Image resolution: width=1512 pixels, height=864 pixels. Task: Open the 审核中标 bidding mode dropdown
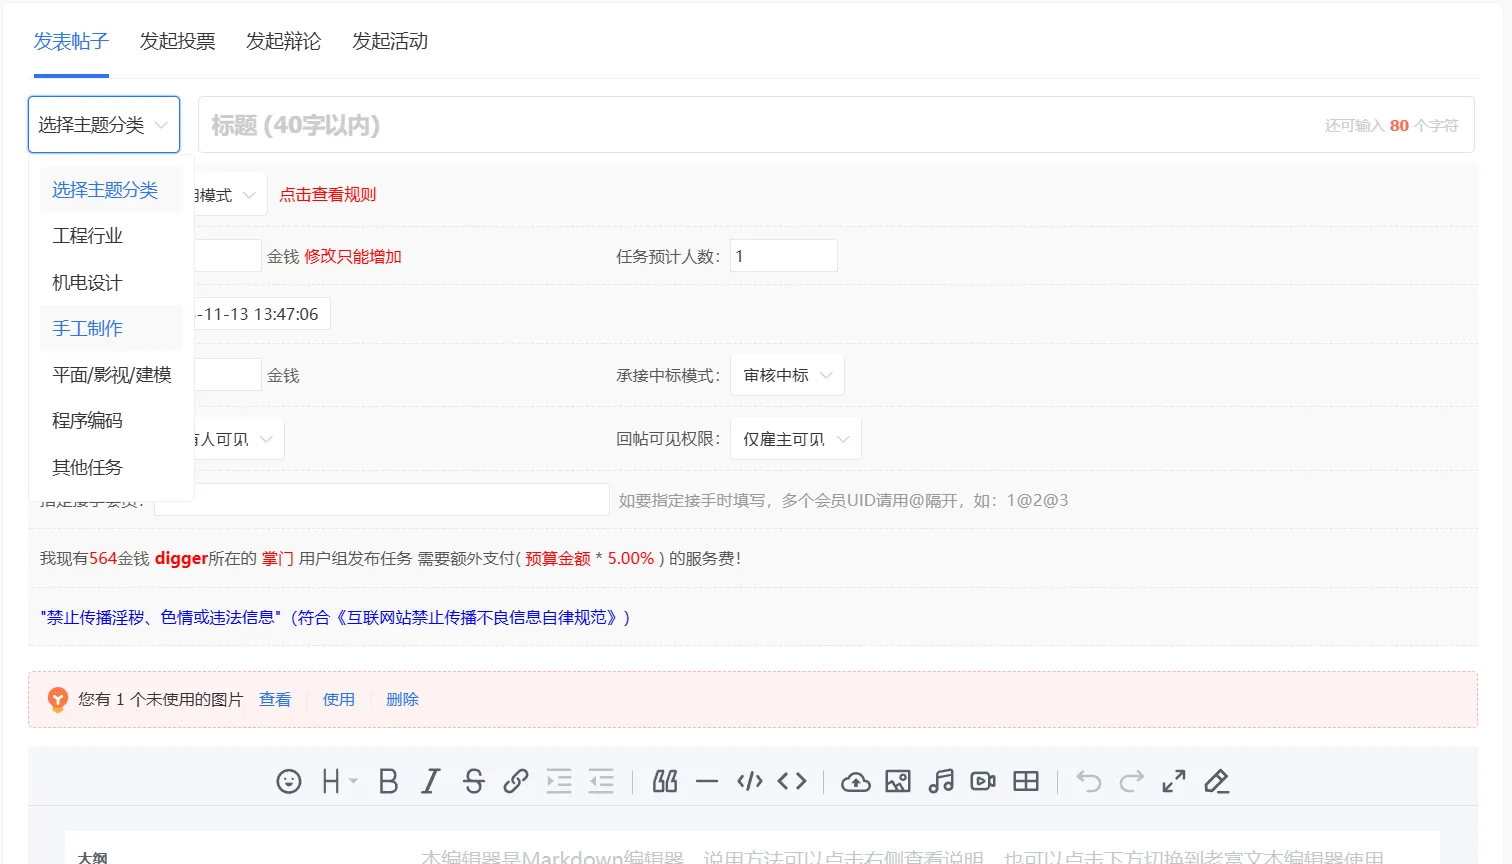[787, 376]
